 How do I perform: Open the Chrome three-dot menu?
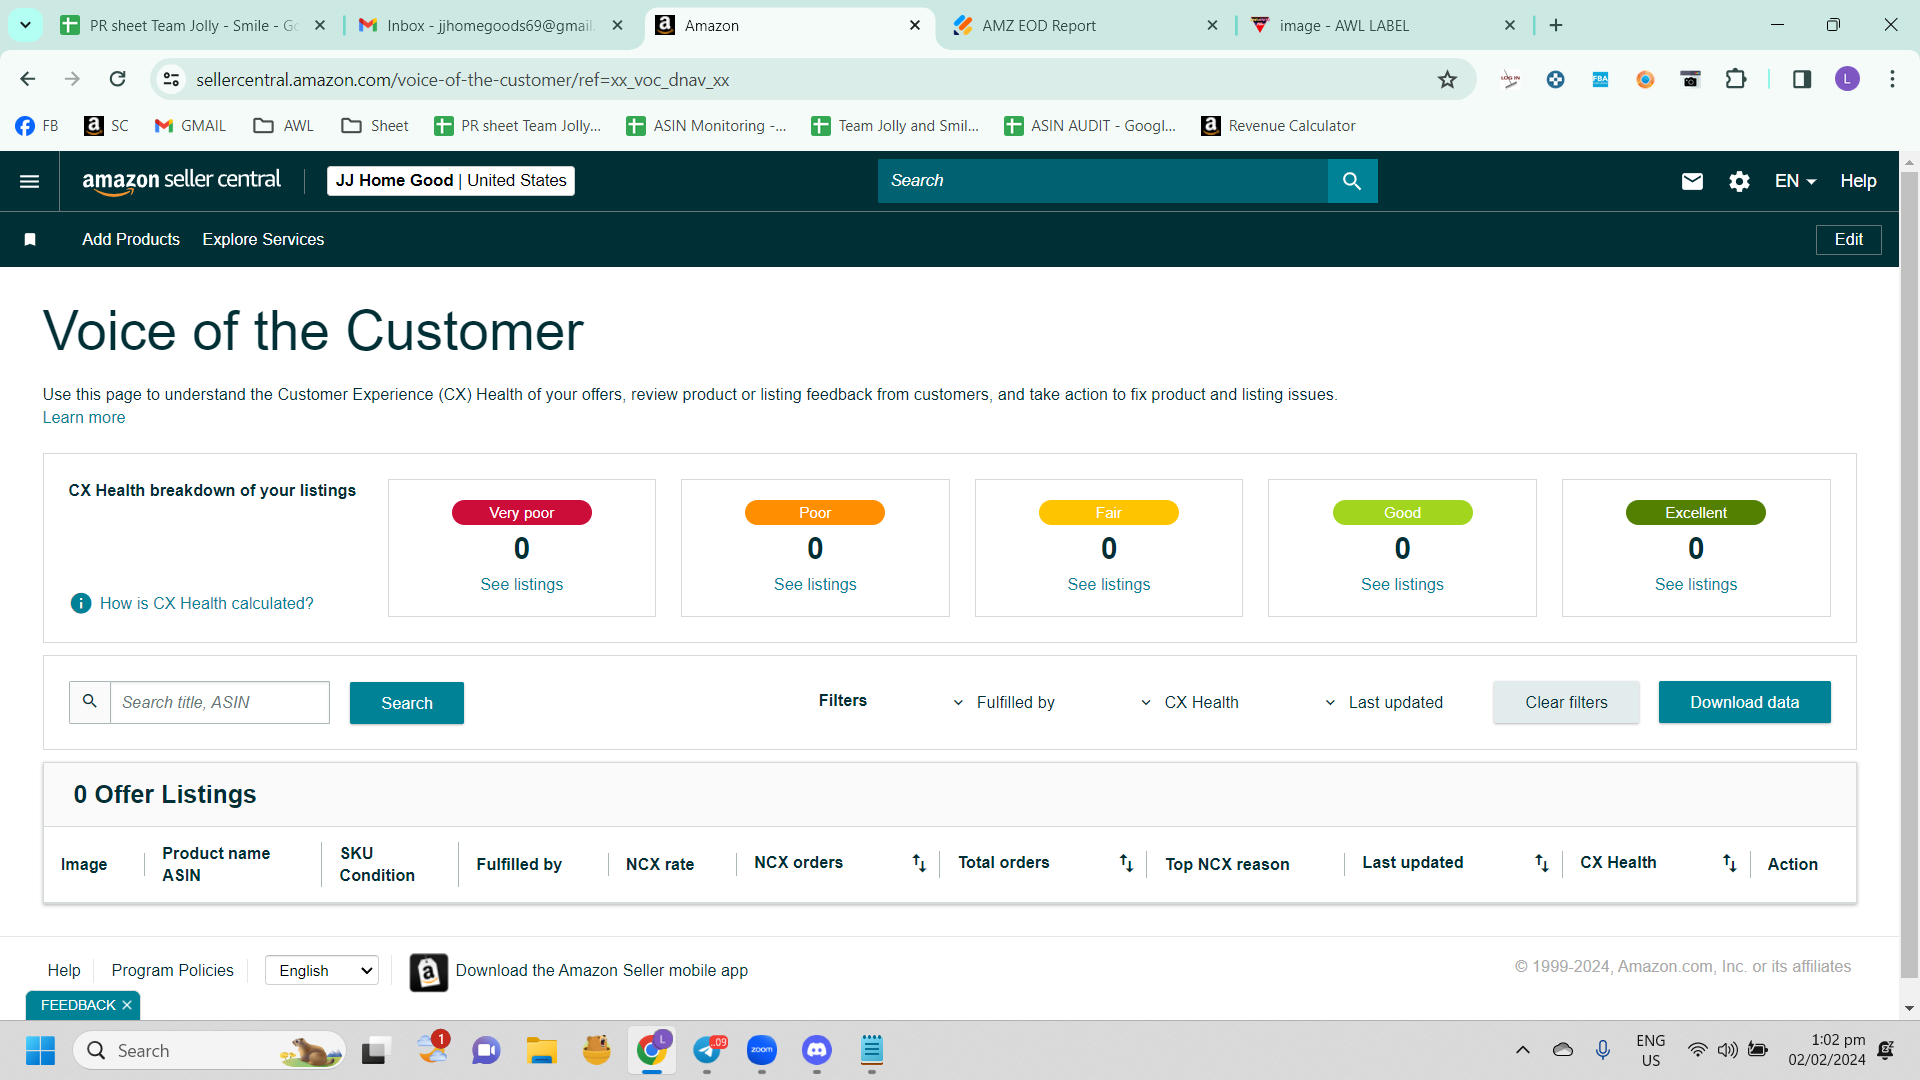[1892, 79]
